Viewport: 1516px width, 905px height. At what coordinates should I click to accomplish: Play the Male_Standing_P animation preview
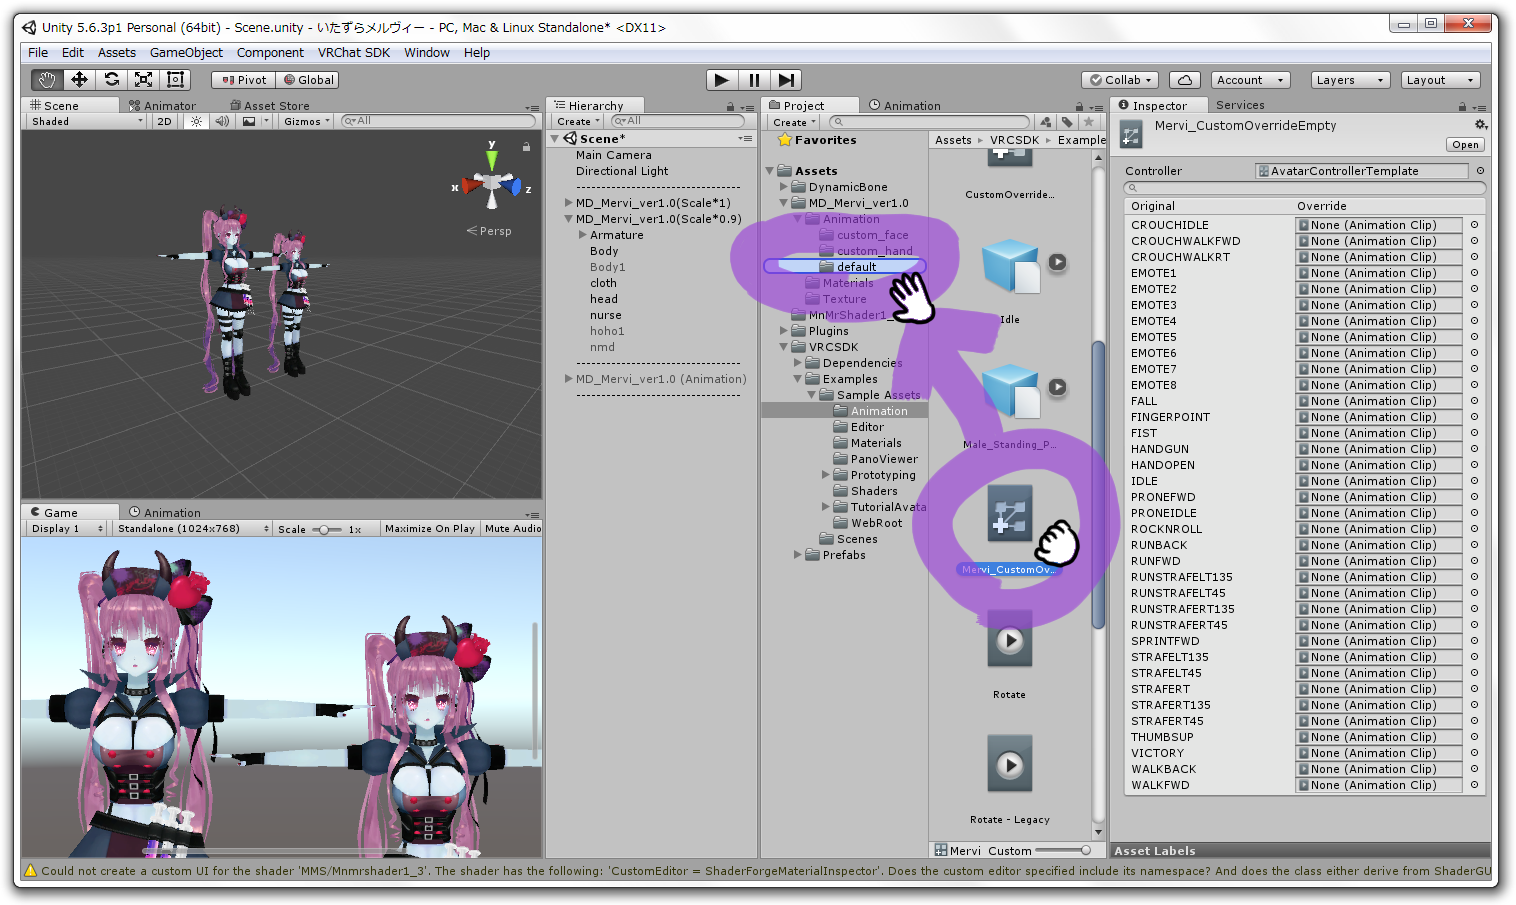click(1057, 387)
